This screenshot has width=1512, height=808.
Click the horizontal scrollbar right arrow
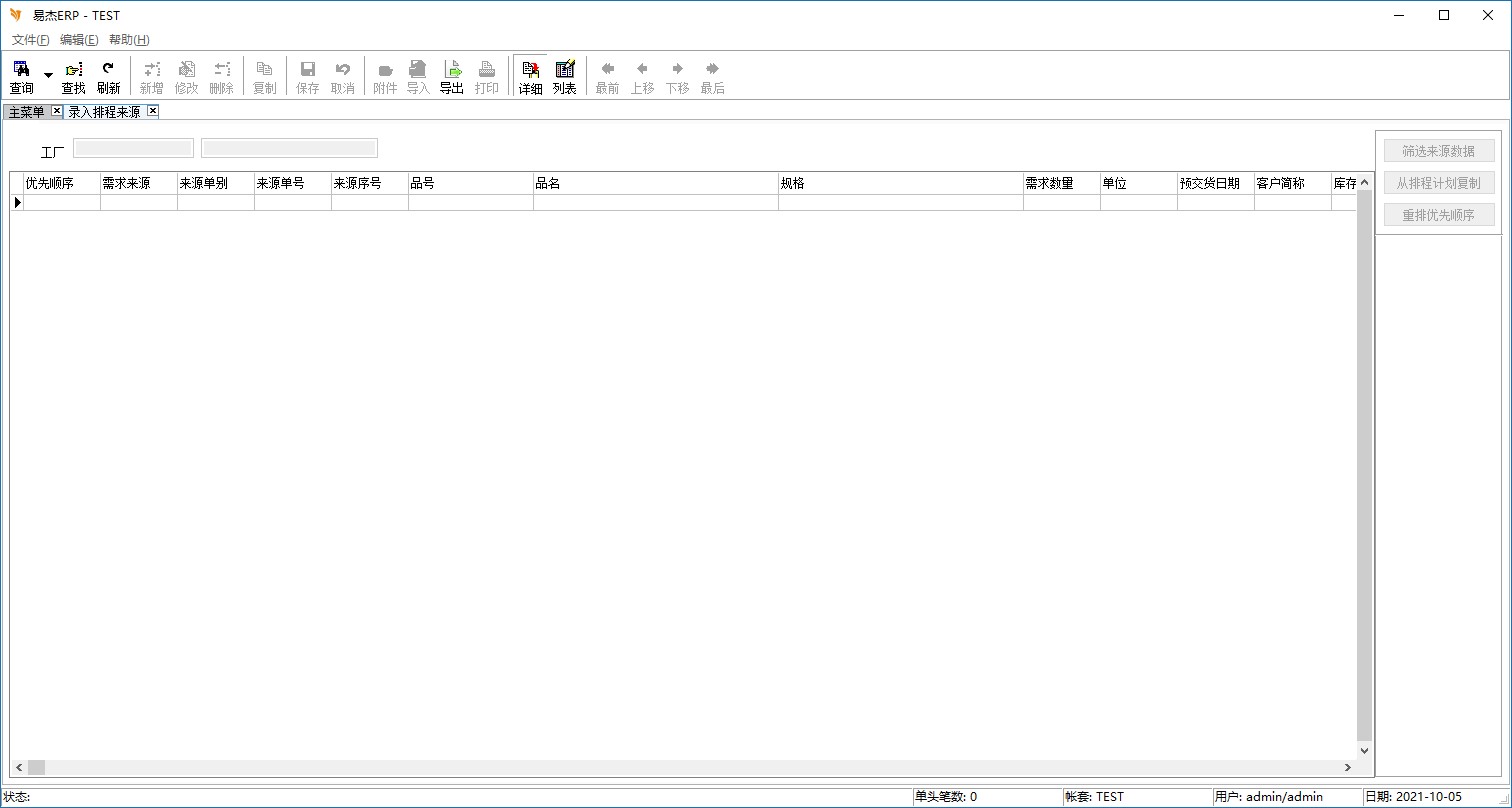[1348, 767]
